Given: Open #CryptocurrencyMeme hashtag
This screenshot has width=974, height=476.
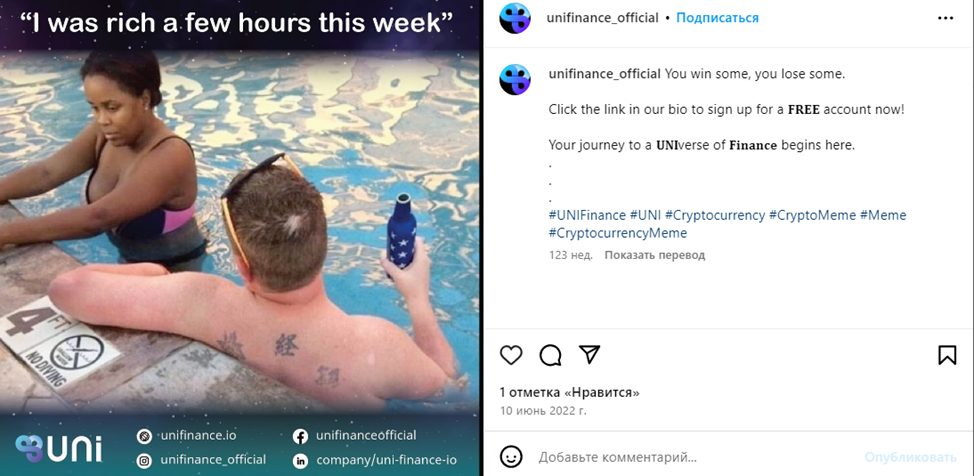Looking at the screenshot, I should [x=617, y=233].
